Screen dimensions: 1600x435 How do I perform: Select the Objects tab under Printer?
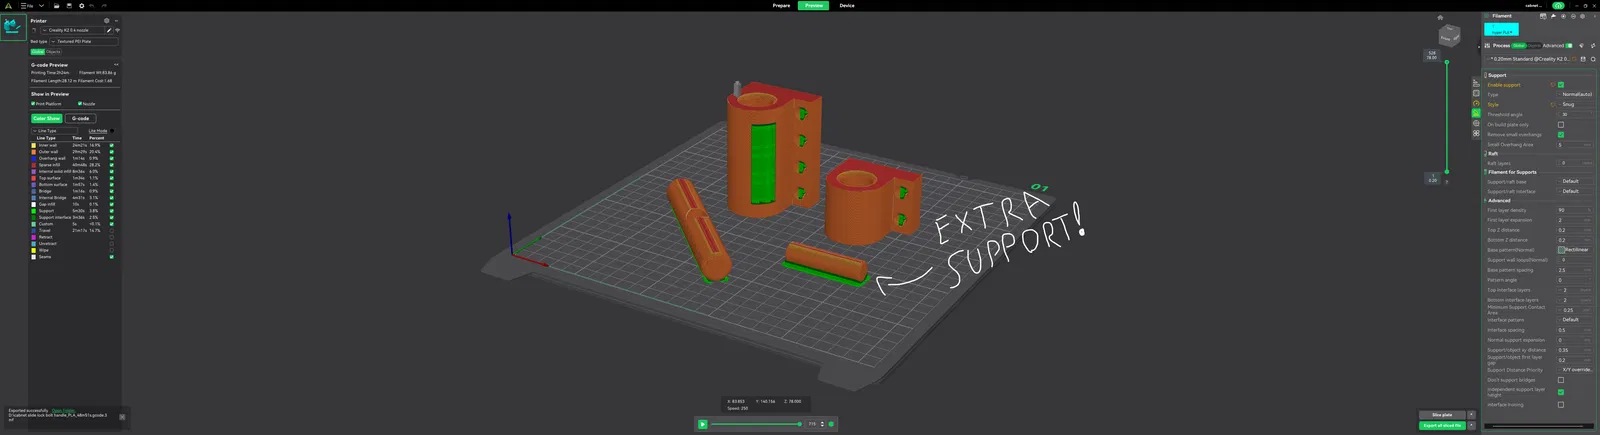[x=53, y=52]
